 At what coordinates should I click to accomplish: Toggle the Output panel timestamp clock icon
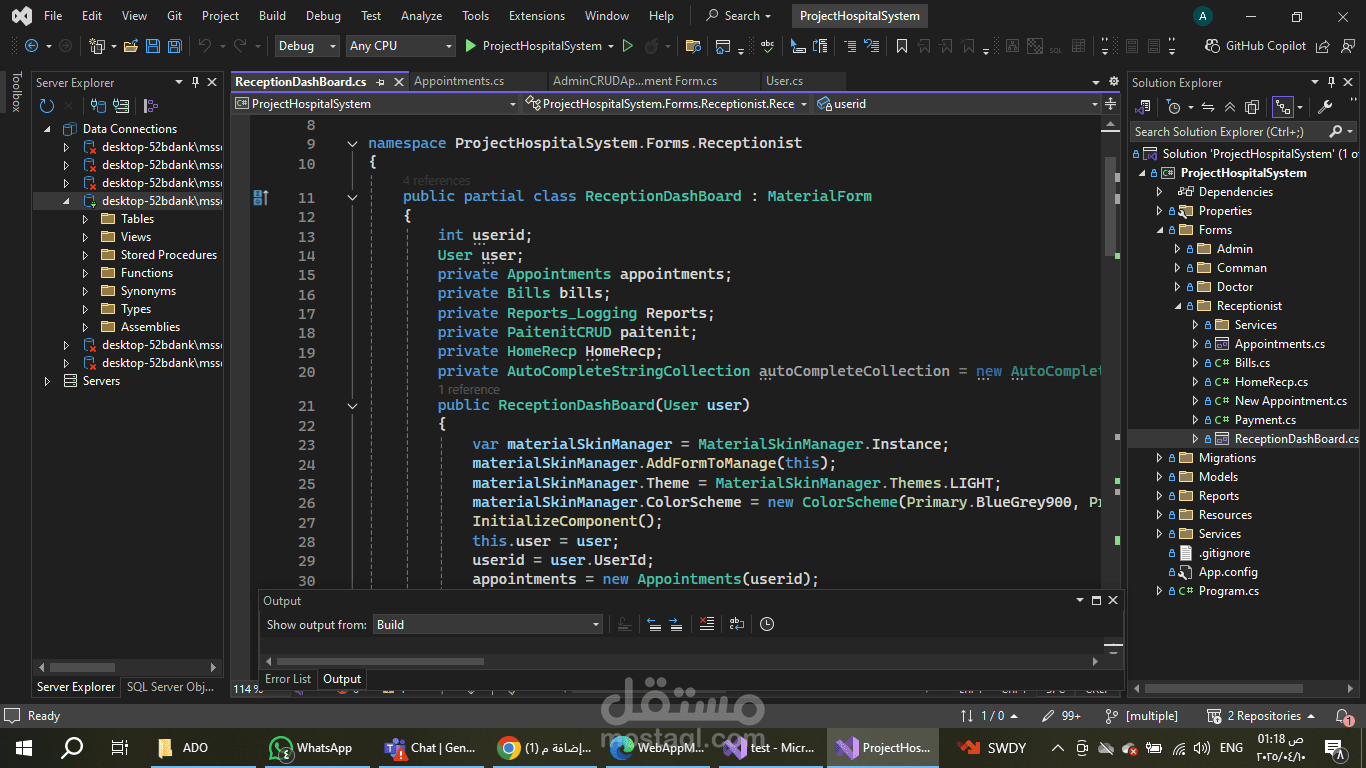tap(767, 624)
